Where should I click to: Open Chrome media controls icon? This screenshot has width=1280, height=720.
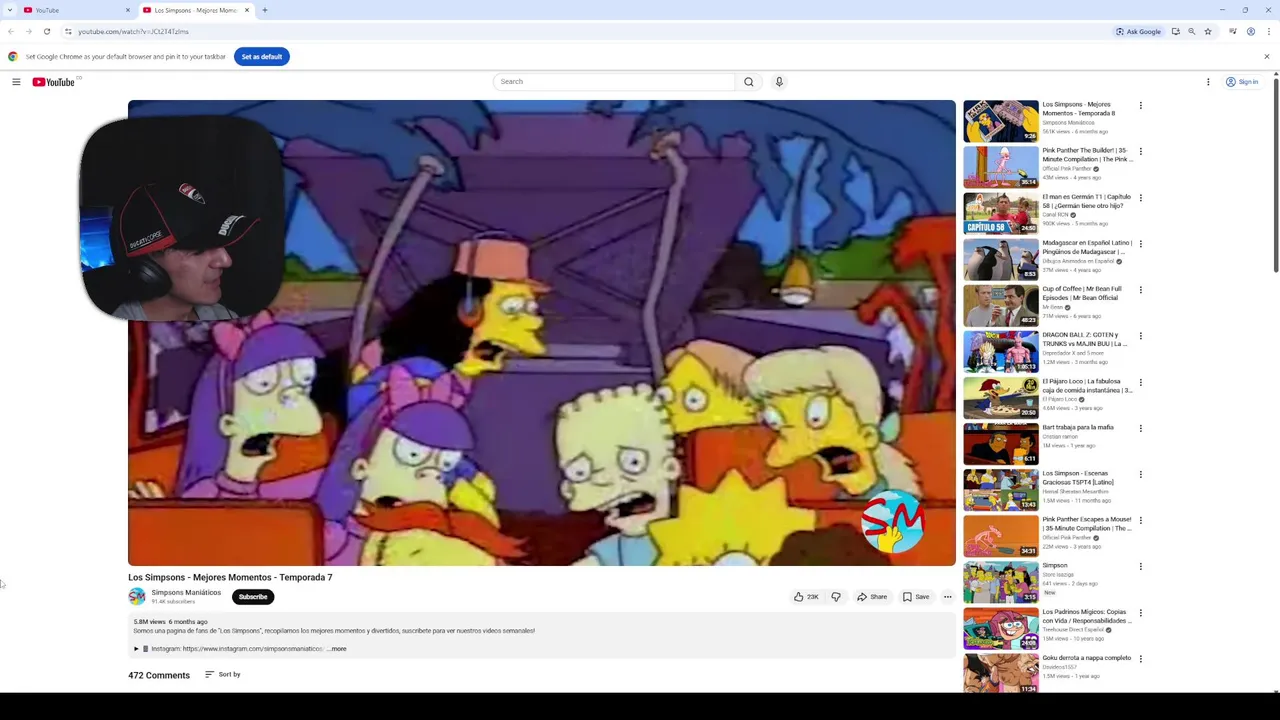click(1233, 32)
